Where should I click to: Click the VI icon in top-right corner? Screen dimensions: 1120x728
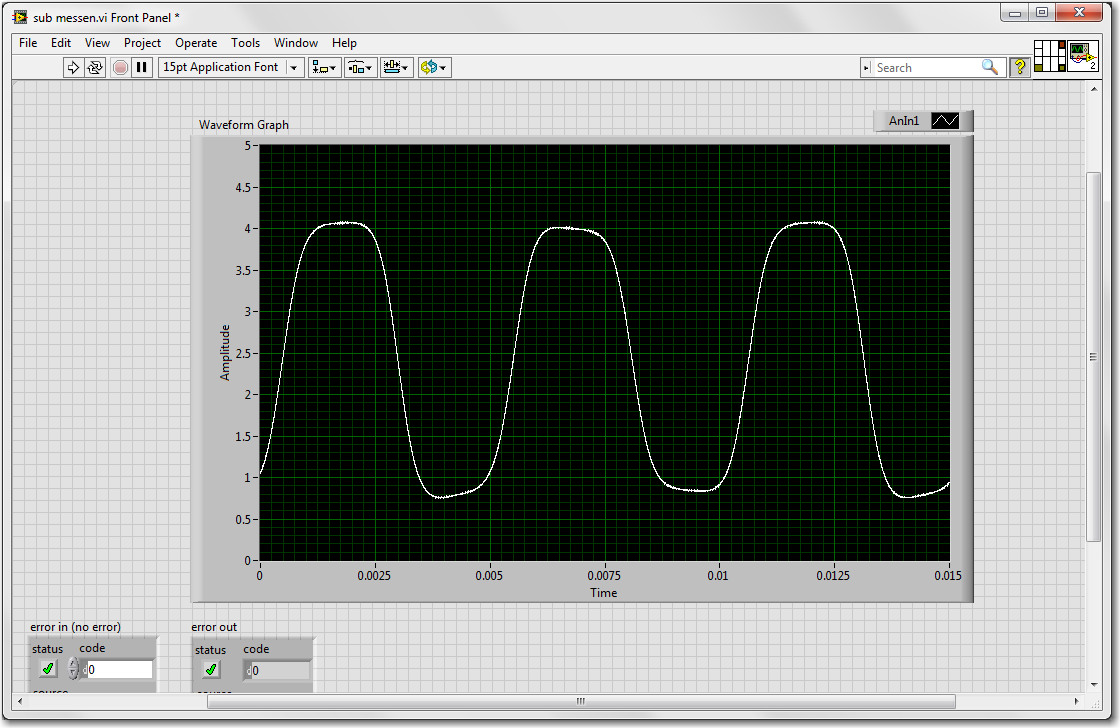pos(1082,56)
